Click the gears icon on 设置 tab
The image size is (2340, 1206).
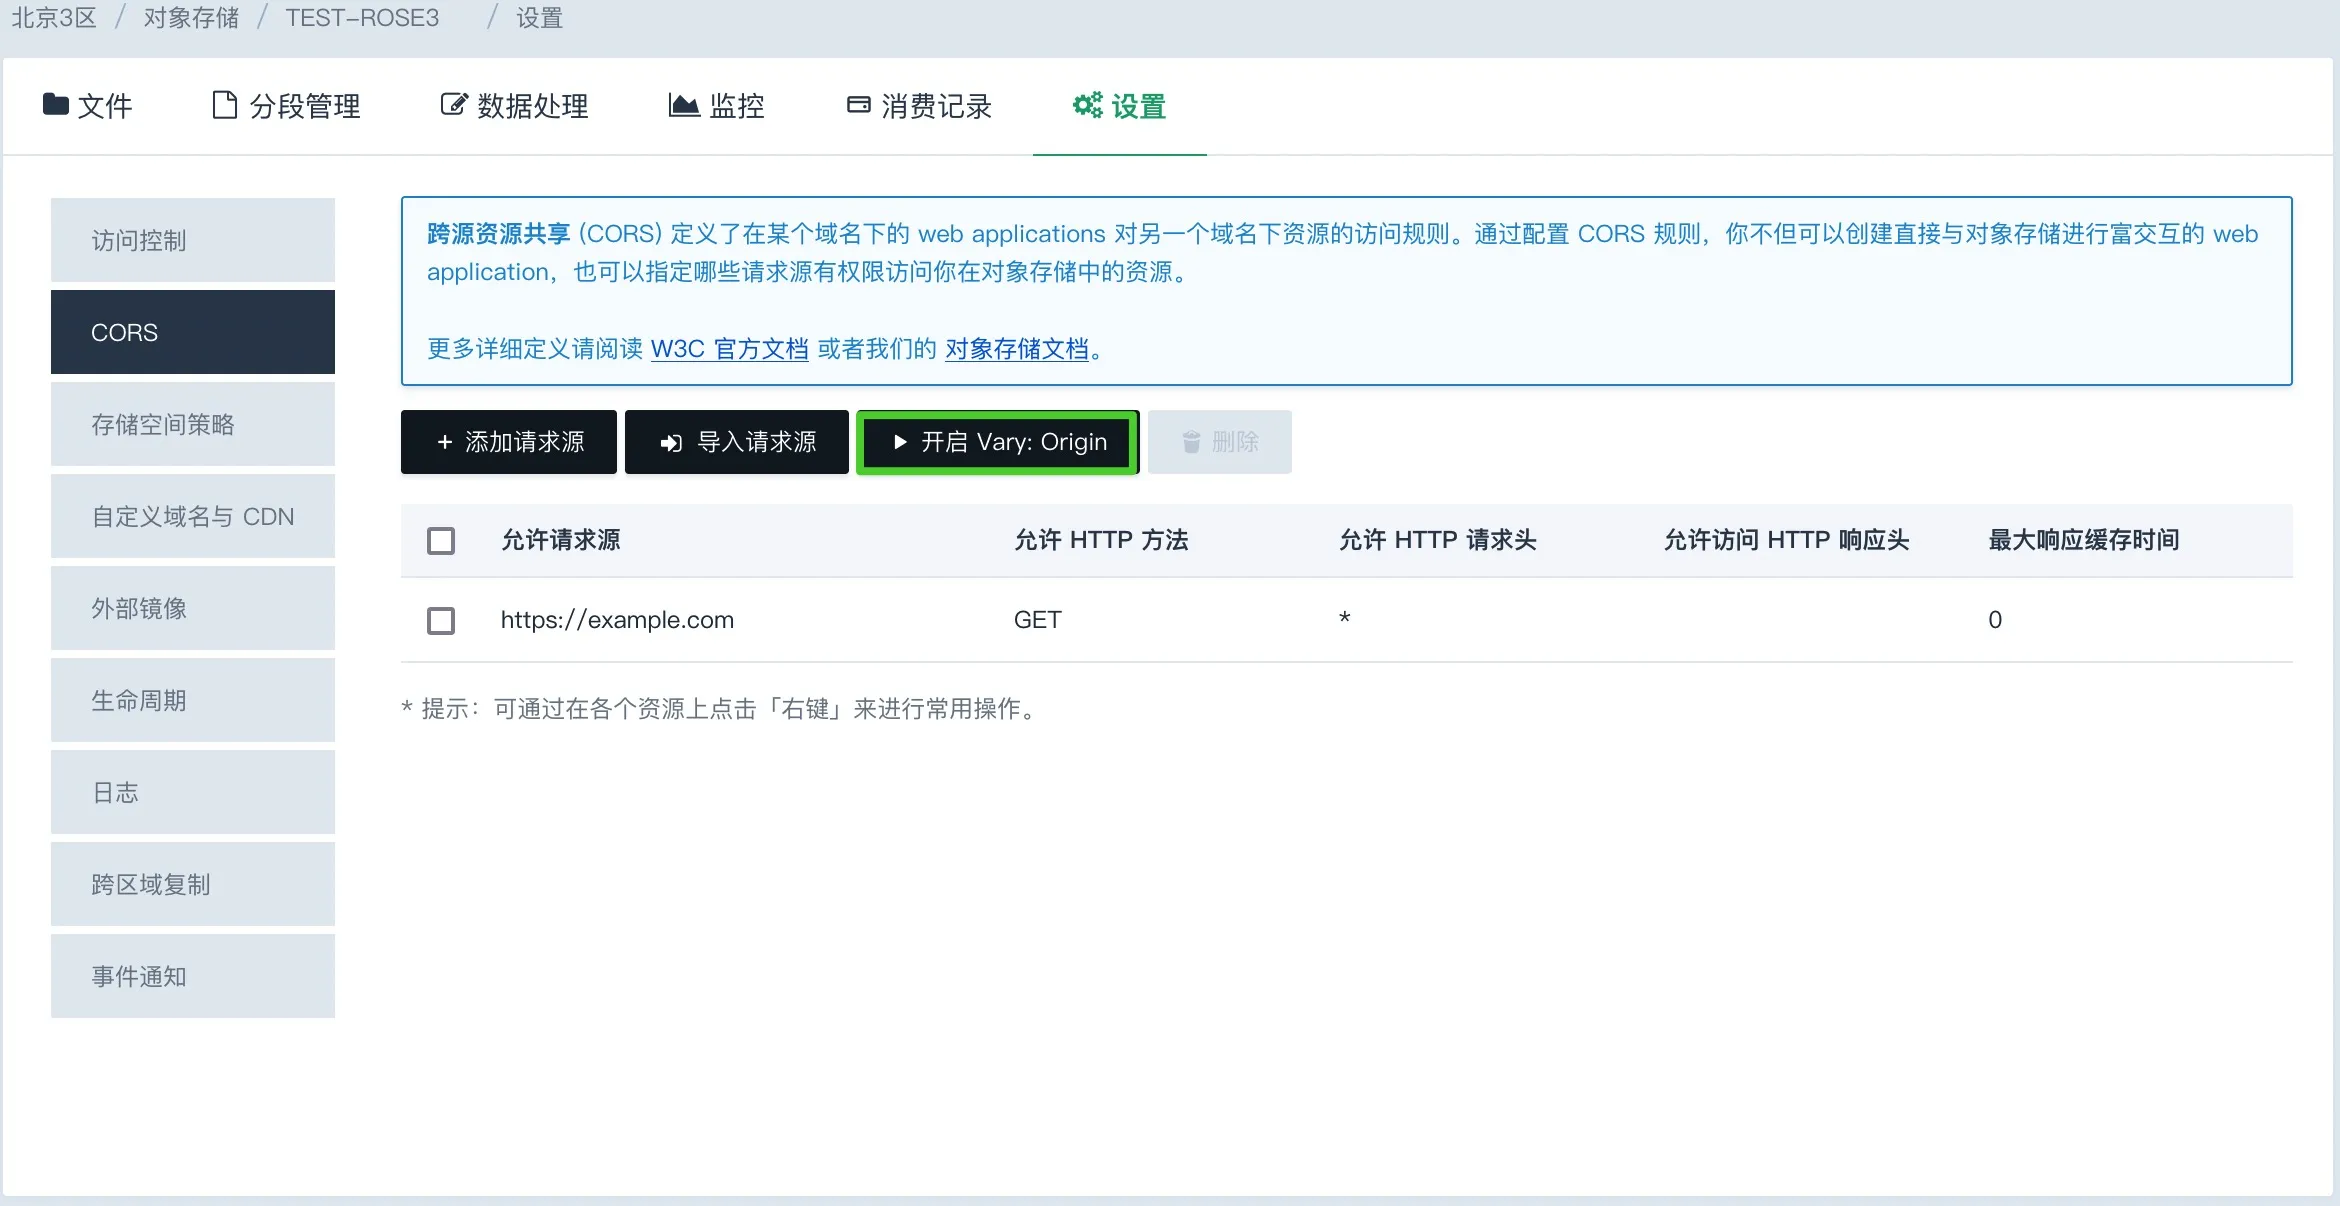[x=1087, y=104]
